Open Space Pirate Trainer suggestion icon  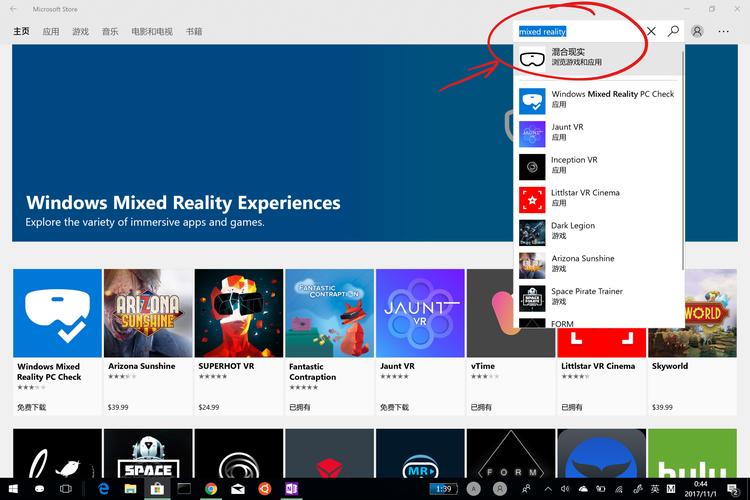pyautogui.click(x=532, y=298)
